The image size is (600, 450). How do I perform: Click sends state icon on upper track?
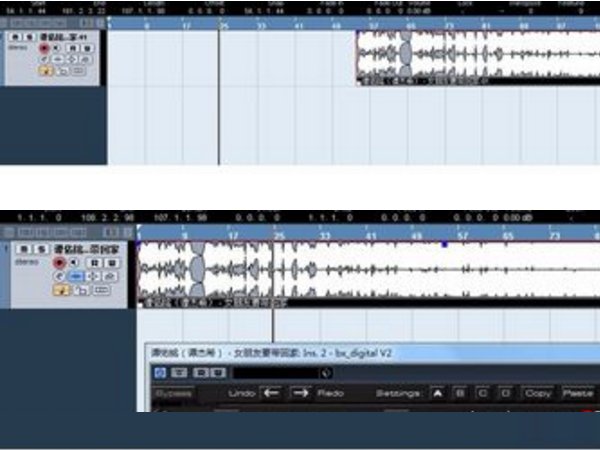pos(86,59)
